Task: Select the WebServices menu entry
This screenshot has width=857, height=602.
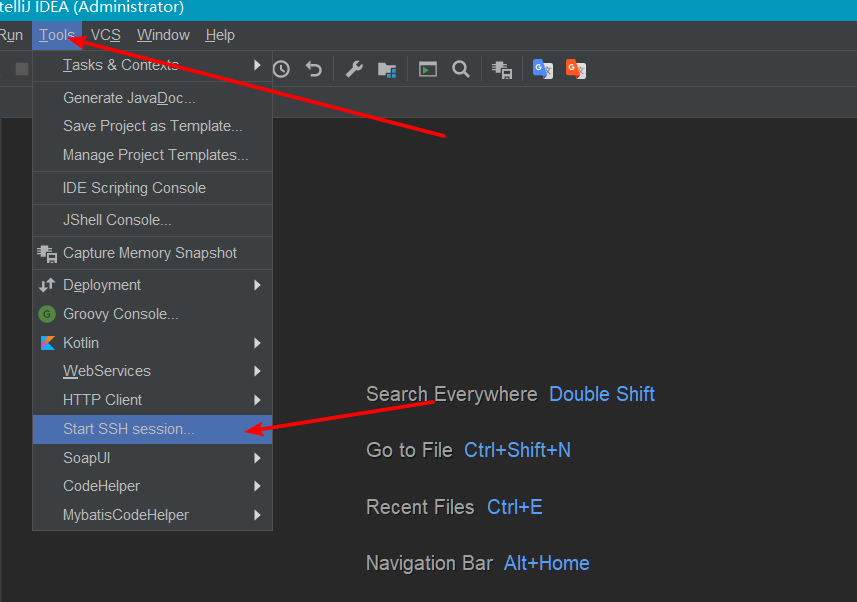Action: 152,371
